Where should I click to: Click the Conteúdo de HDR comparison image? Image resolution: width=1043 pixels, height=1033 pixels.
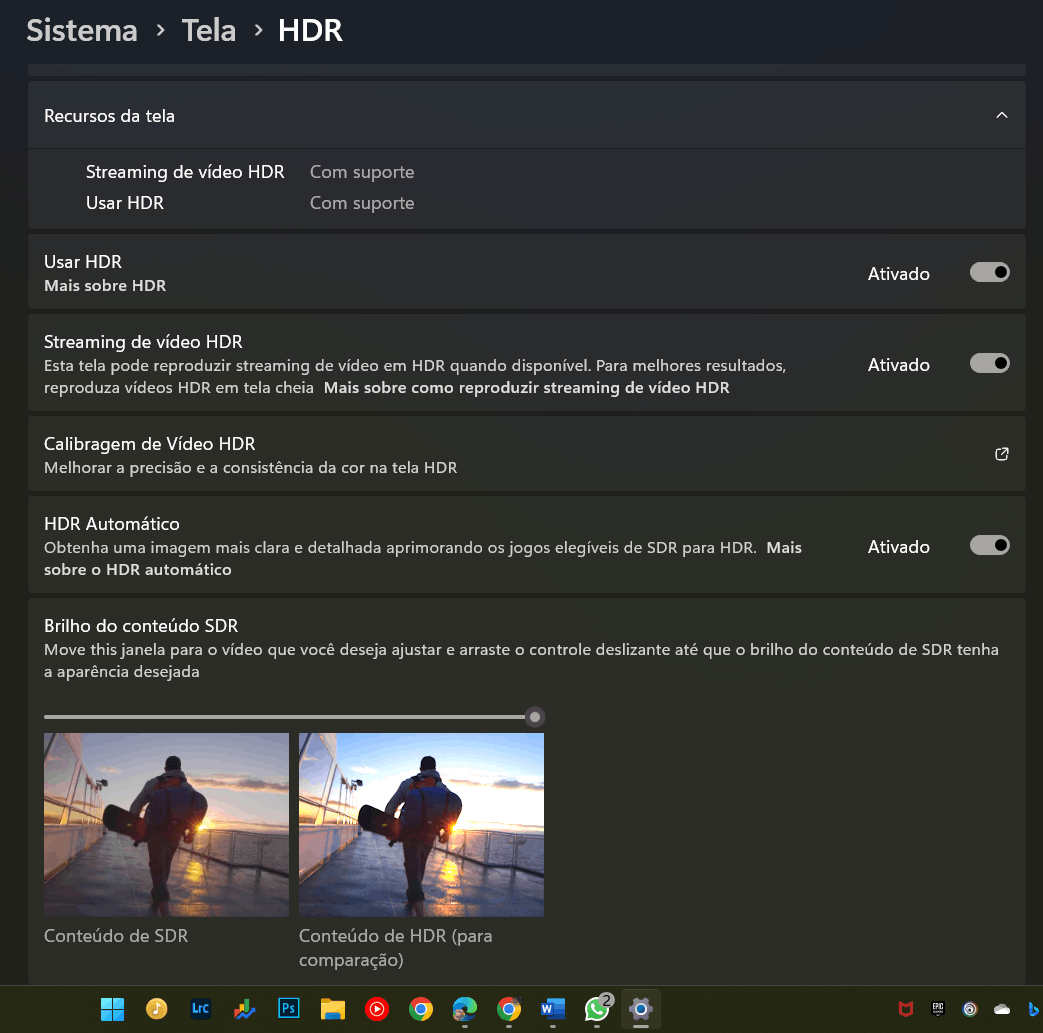421,824
